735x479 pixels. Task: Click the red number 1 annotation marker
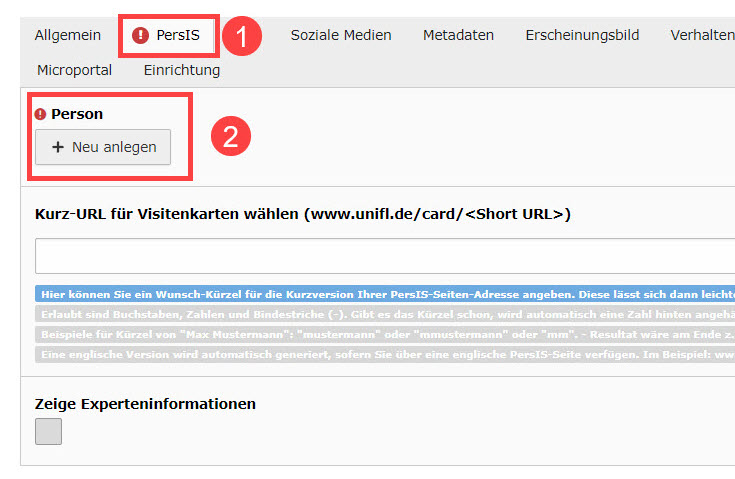tap(241, 37)
